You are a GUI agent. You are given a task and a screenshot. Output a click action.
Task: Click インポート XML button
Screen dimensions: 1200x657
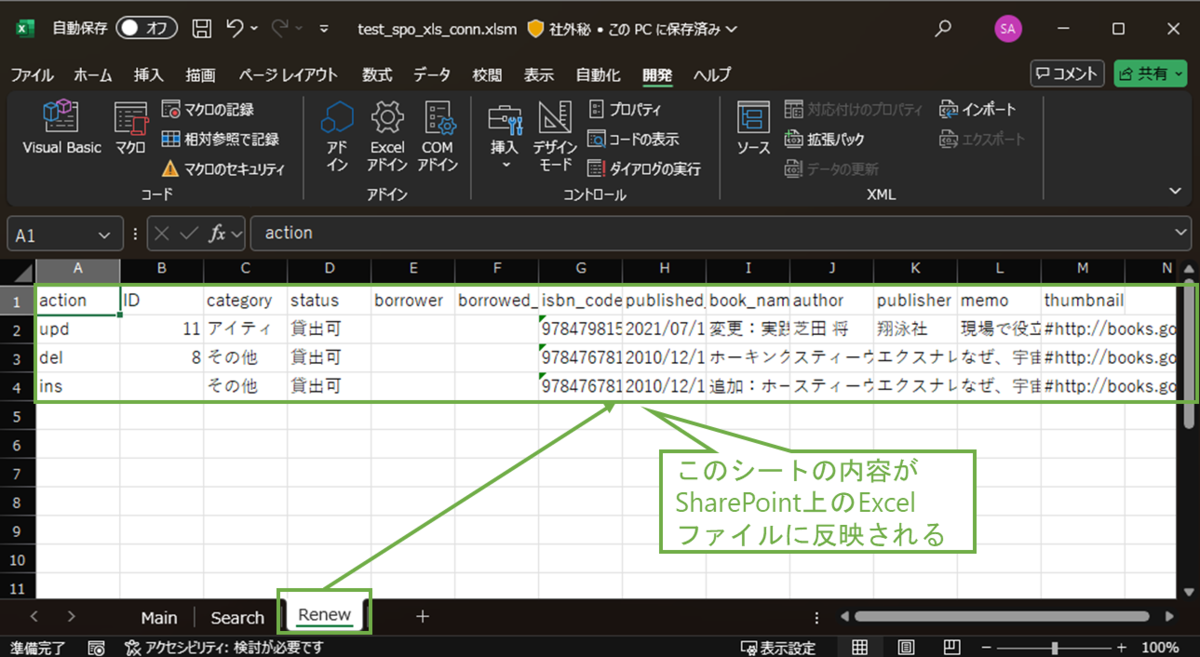977,109
